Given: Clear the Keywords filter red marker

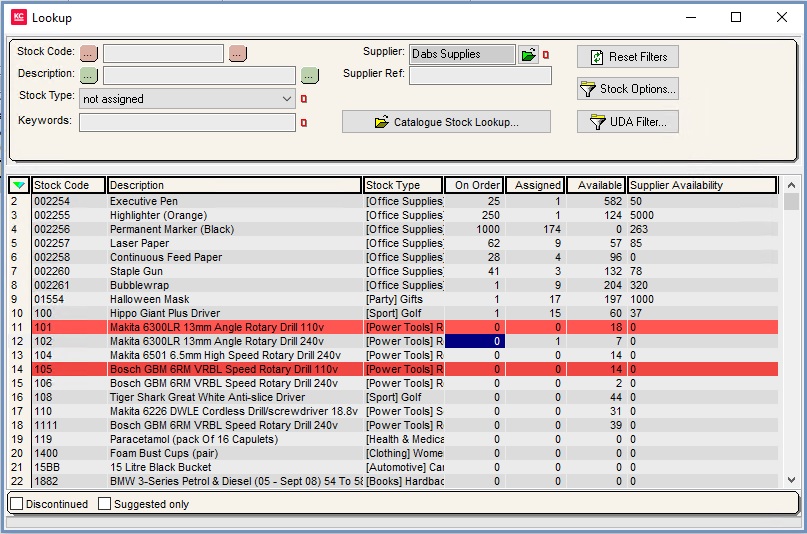Looking at the screenshot, I should click(304, 122).
